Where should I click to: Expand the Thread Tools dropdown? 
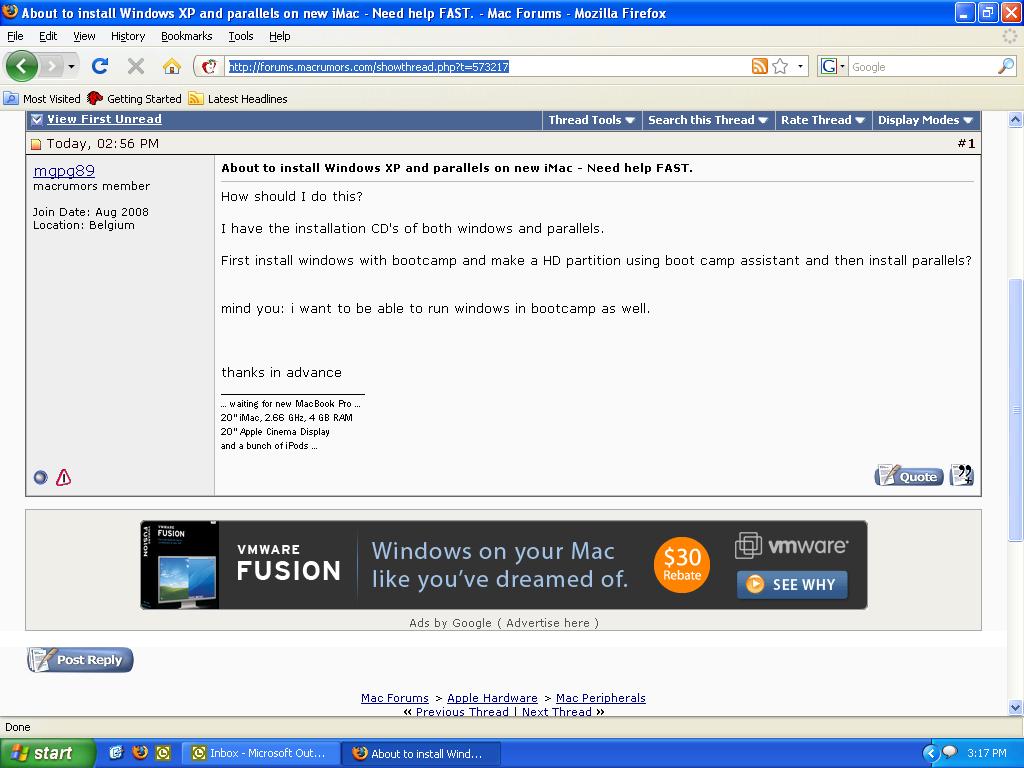(592, 120)
